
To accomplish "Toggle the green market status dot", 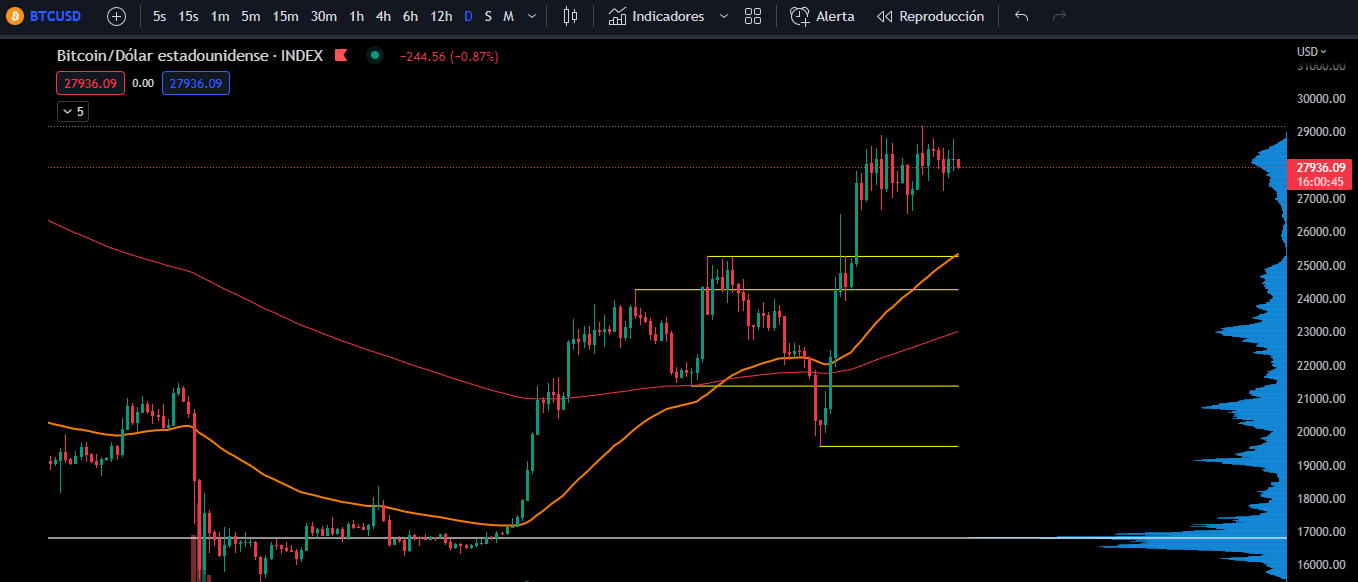I will point(374,56).
